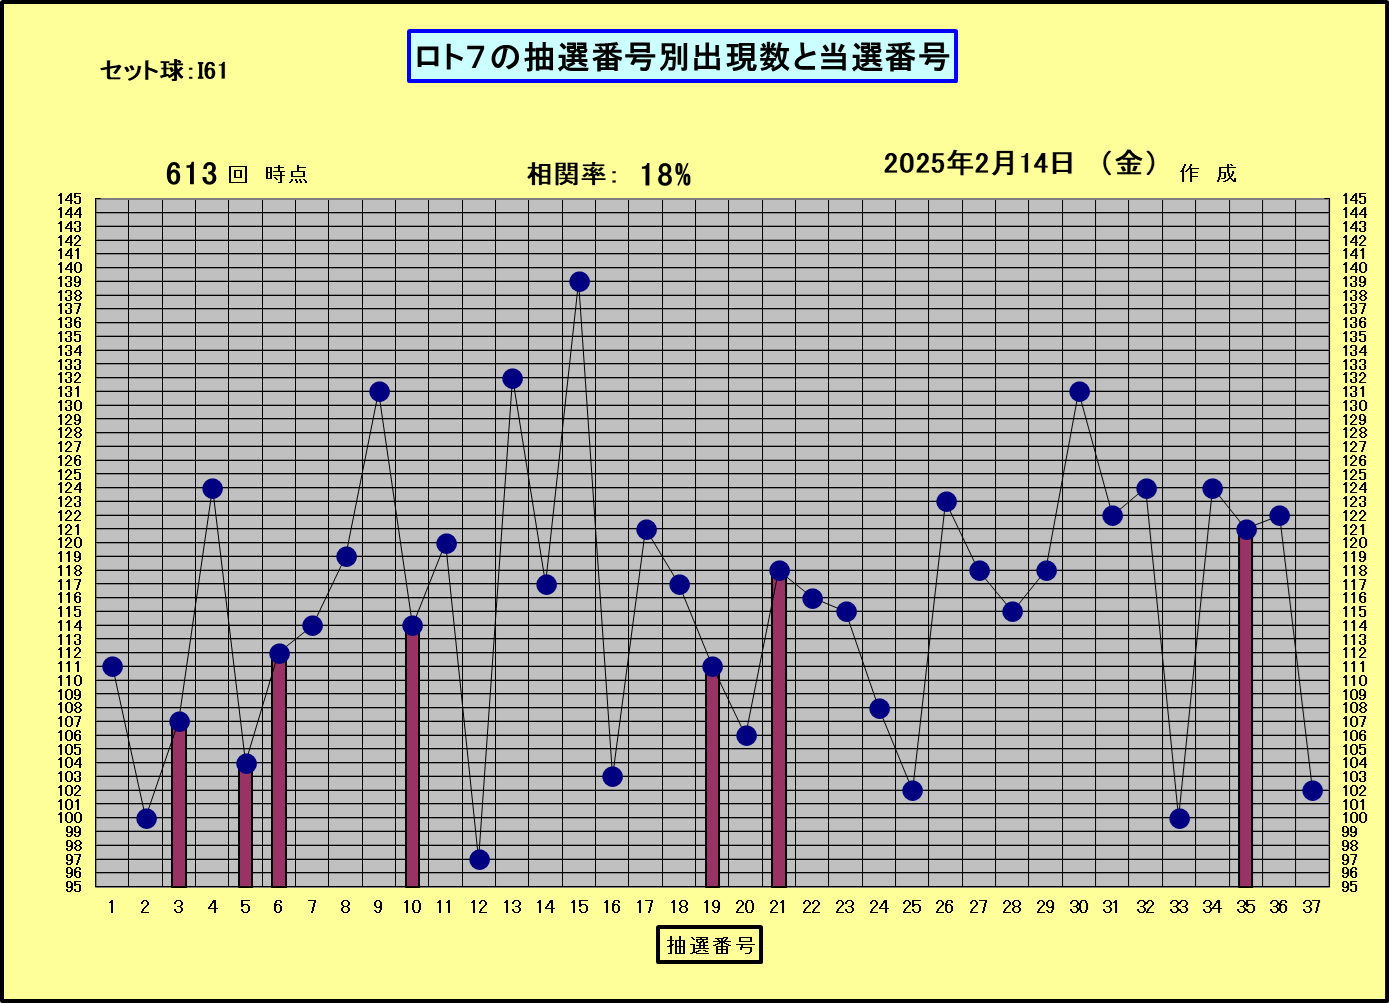The image size is (1389, 1003).
Task: Click x-axis label 1
Action: point(111,907)
